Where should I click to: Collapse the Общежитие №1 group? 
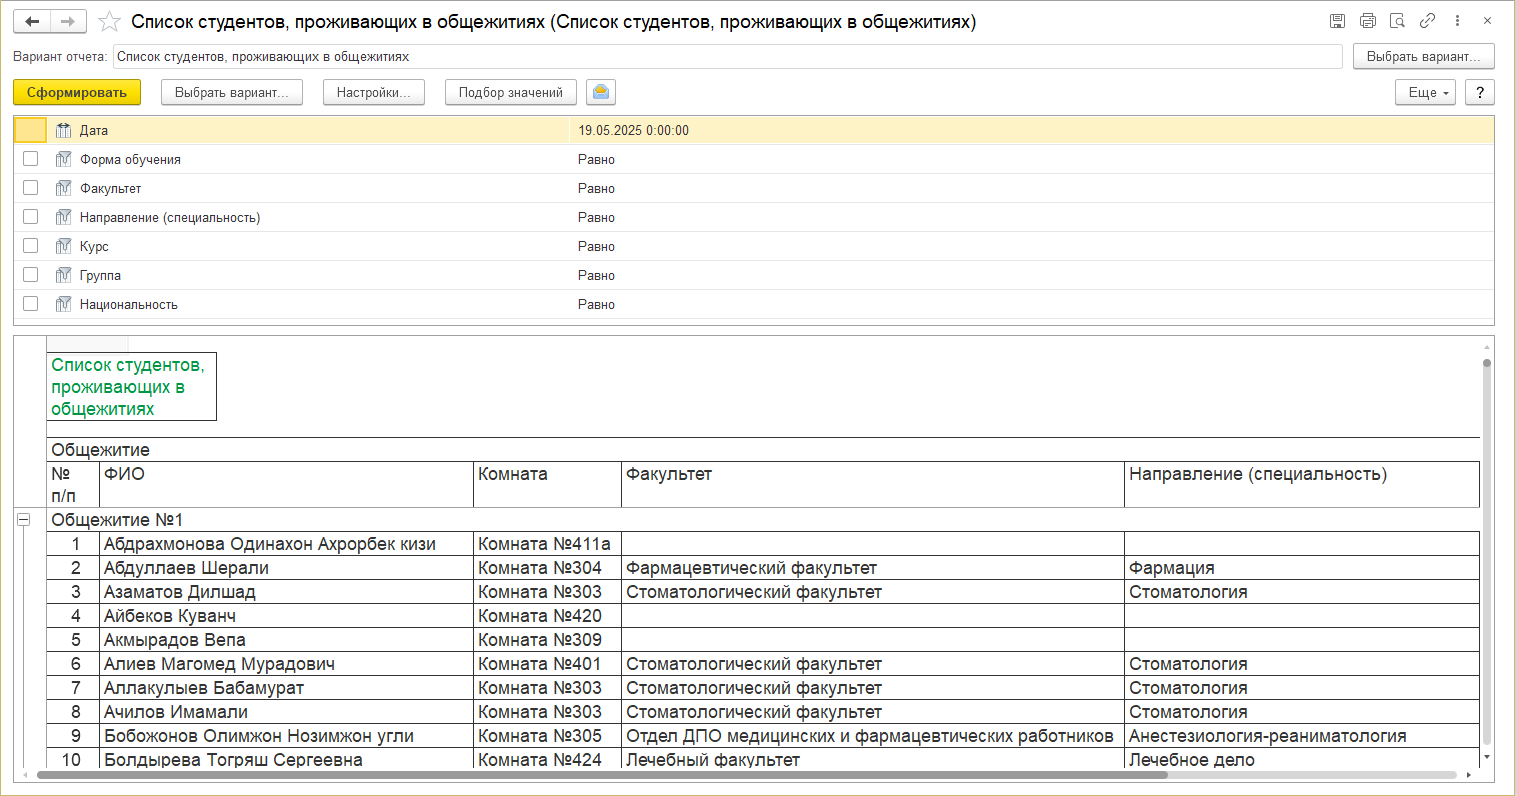[24, 520]
